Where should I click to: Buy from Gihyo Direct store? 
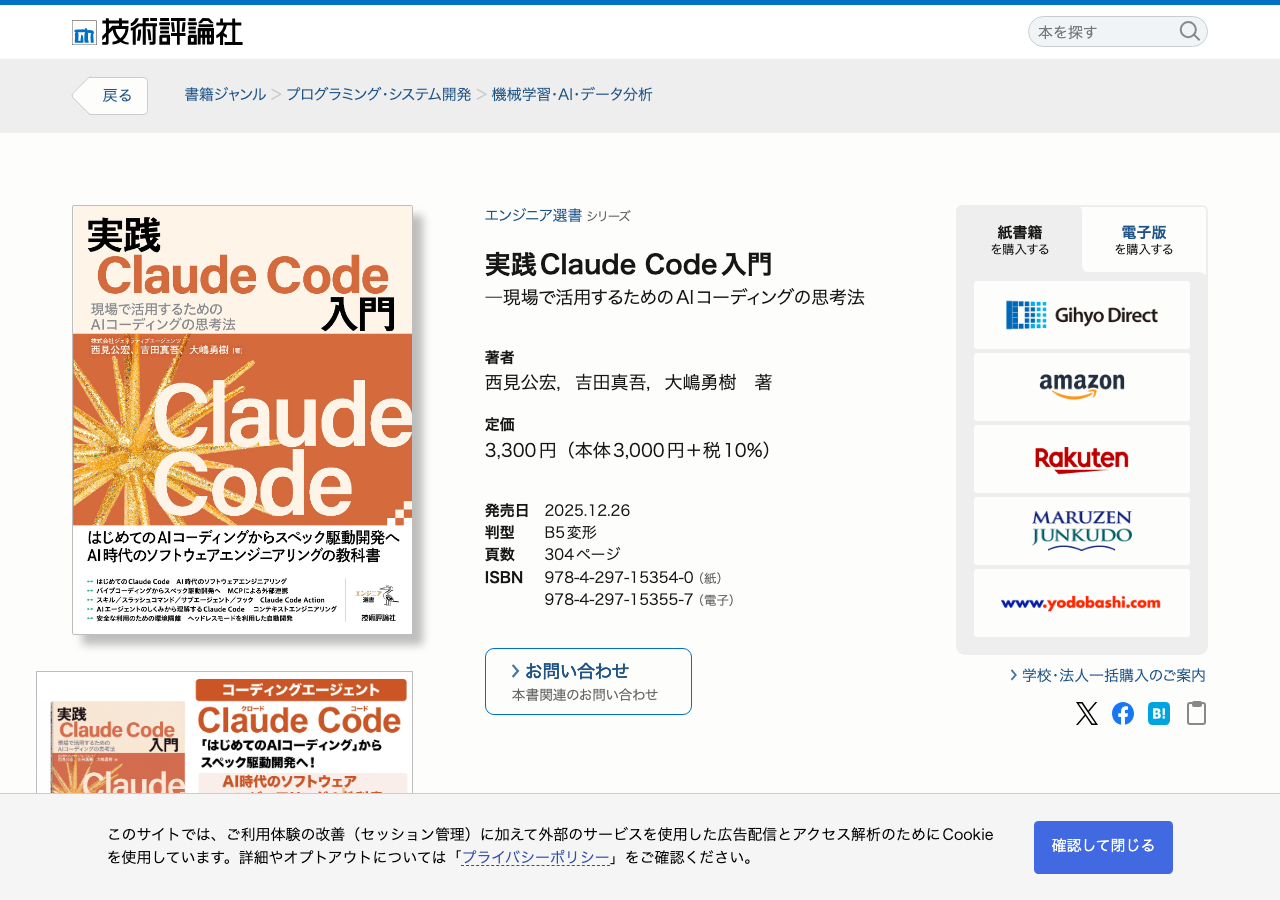click(x=1082, y=315)
